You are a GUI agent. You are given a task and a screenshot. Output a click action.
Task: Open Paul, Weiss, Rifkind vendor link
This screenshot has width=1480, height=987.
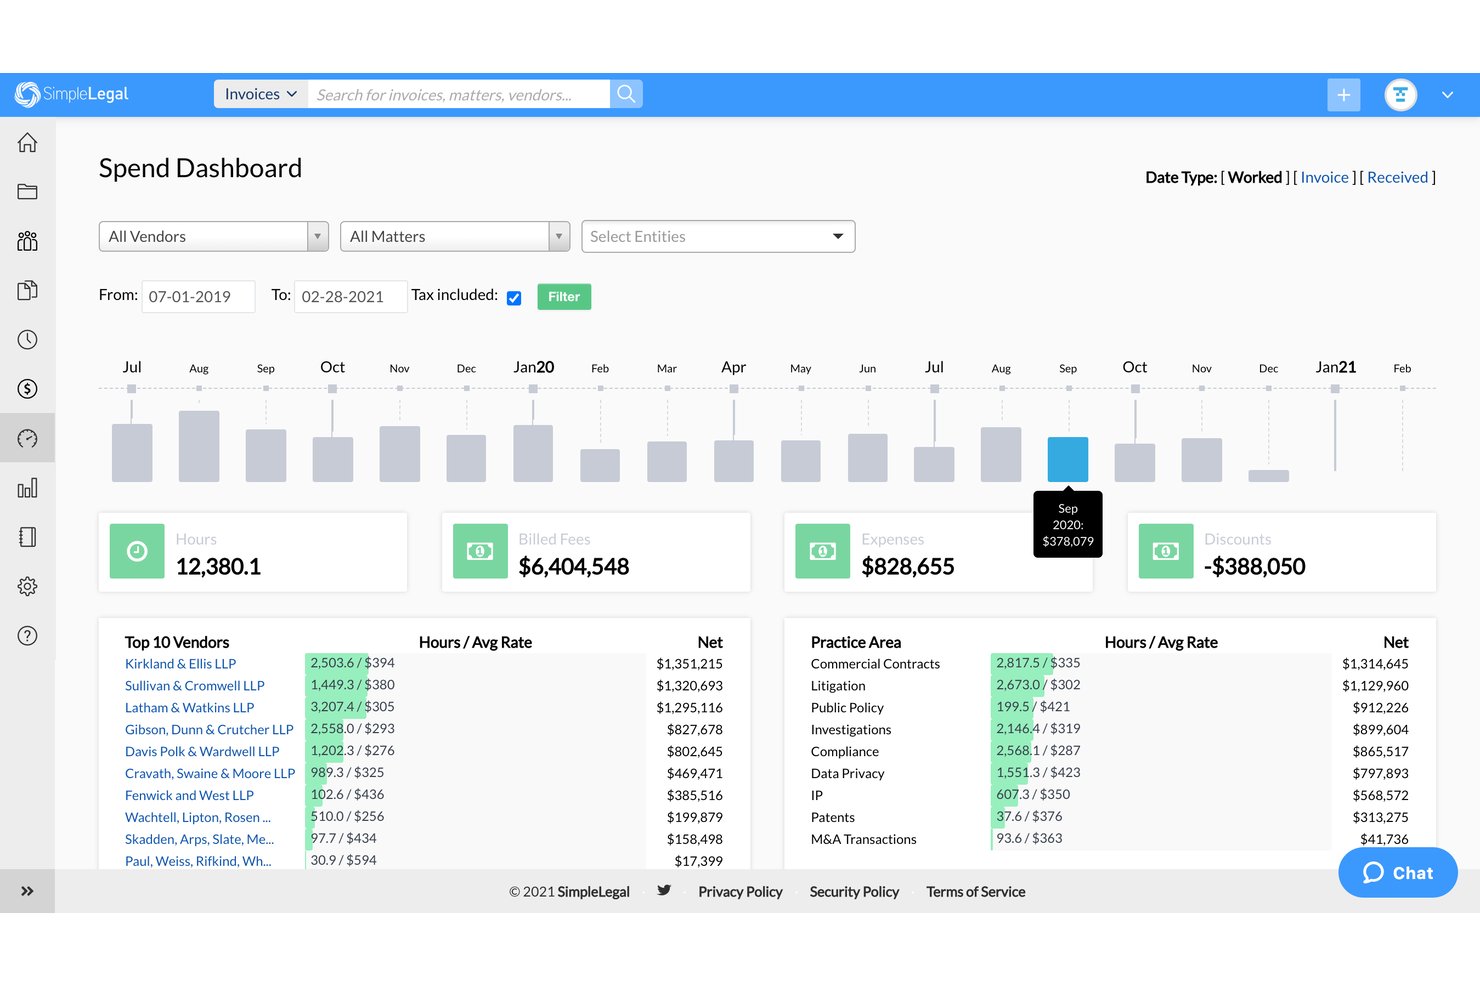198,861
